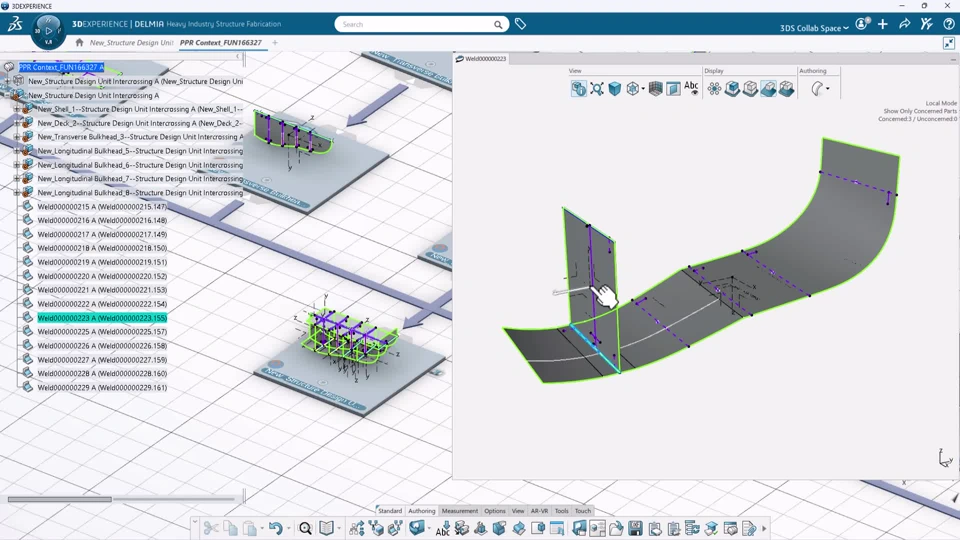Image resolution: width=960 pixels, height=540 pixels.
Task: Click the Cut scissors icon in bottom toolbar
Action: click(211, 528)
